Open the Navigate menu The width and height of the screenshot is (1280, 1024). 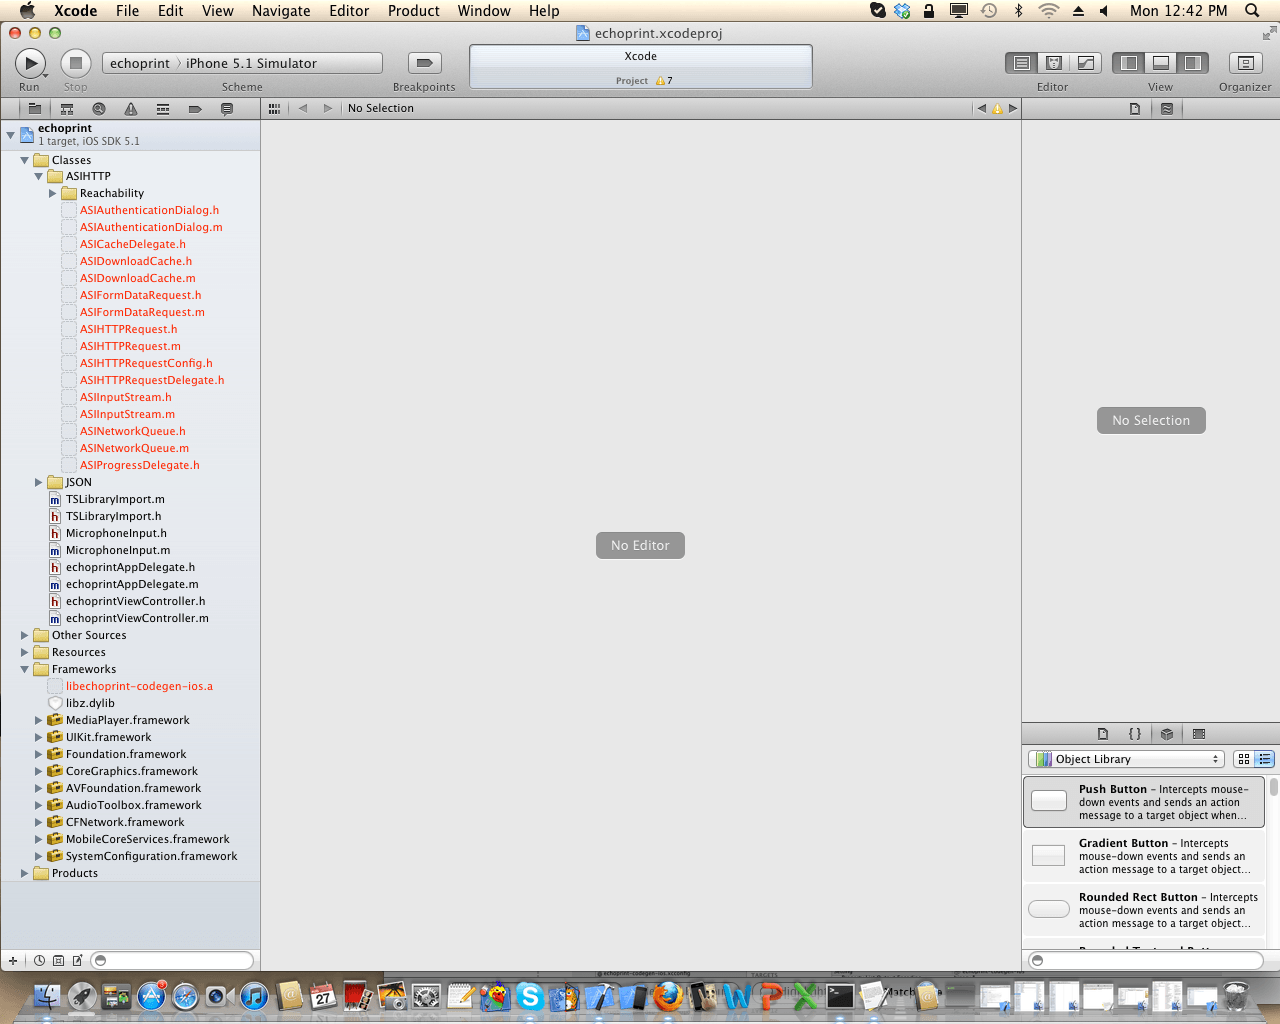(281, 11)
